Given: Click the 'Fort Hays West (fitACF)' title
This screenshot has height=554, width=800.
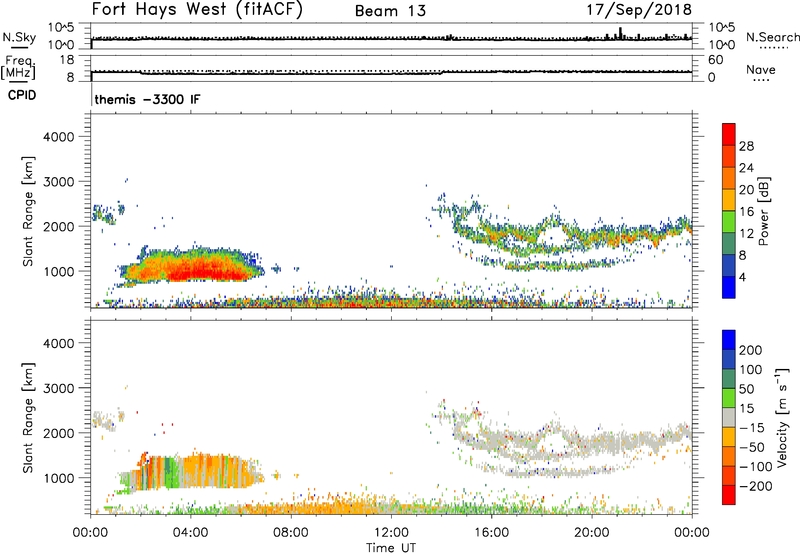Looking at the screenshot, I should pos(197,9).
